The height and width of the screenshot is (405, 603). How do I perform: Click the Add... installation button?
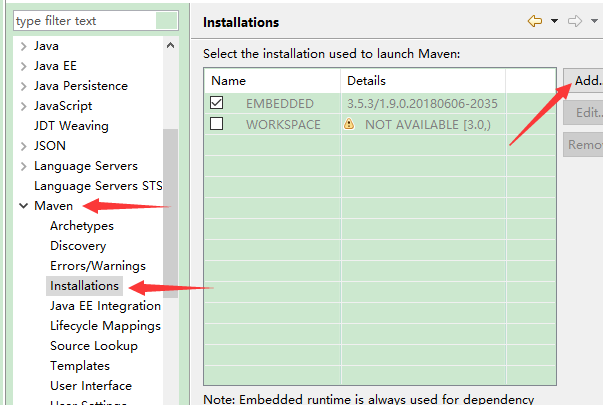tap(584, 80)
